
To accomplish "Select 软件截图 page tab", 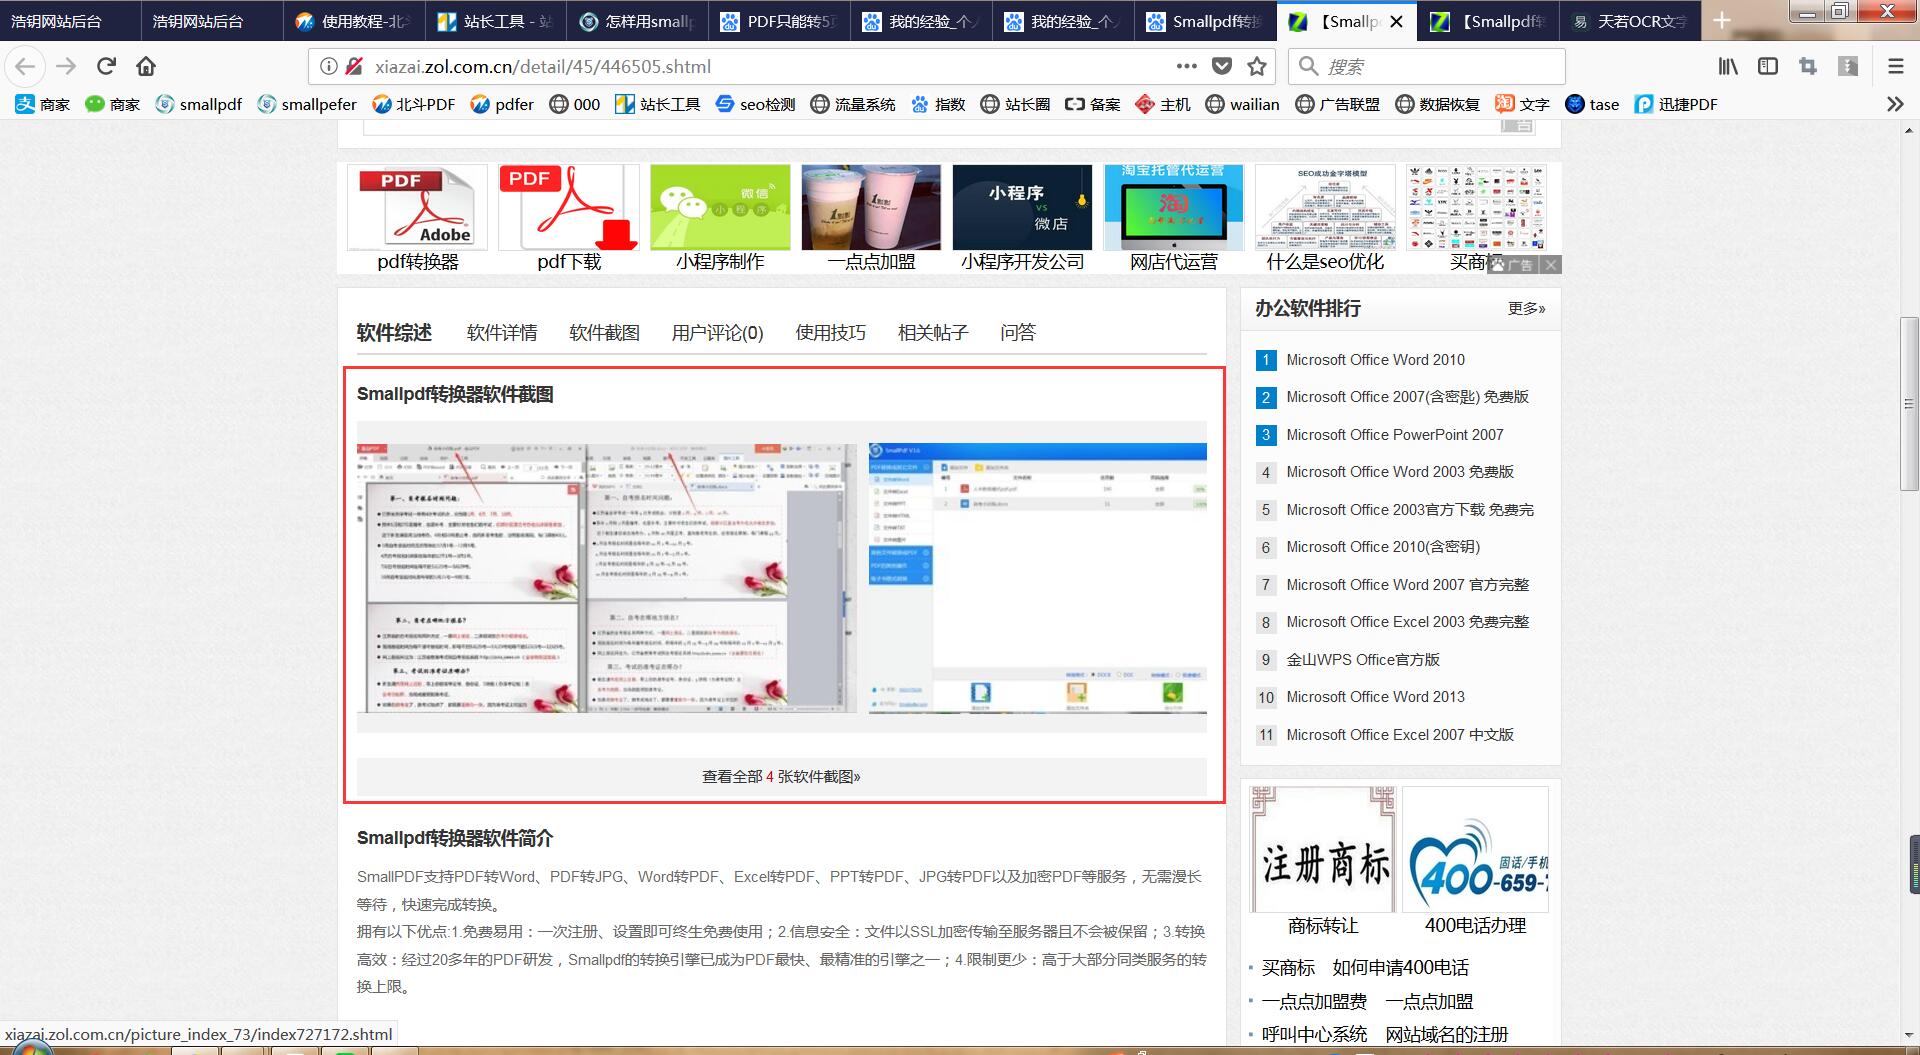I will coord(604,332).
